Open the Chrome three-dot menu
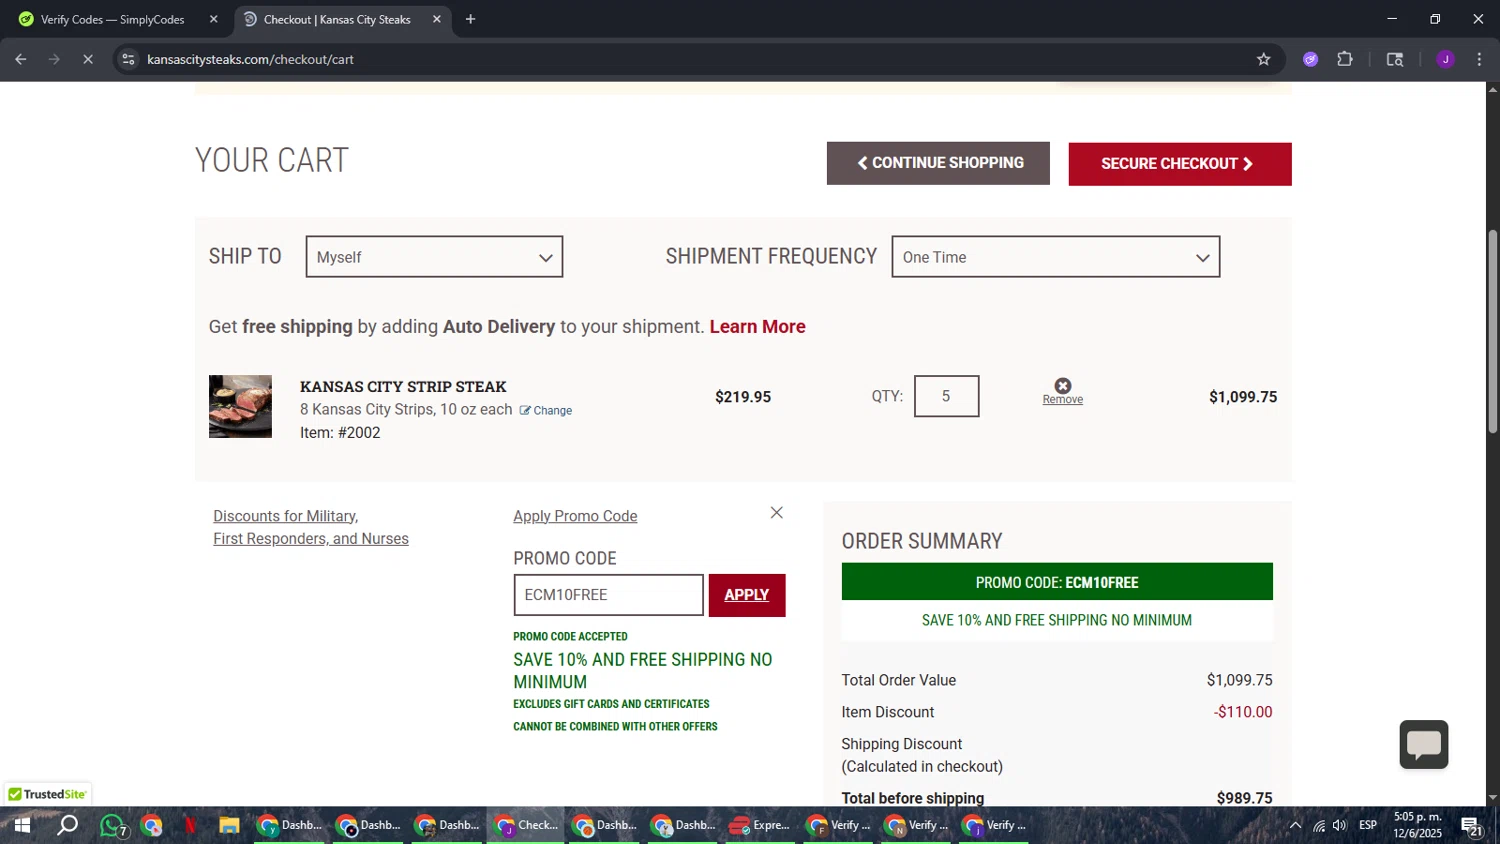 [1479, 59]
